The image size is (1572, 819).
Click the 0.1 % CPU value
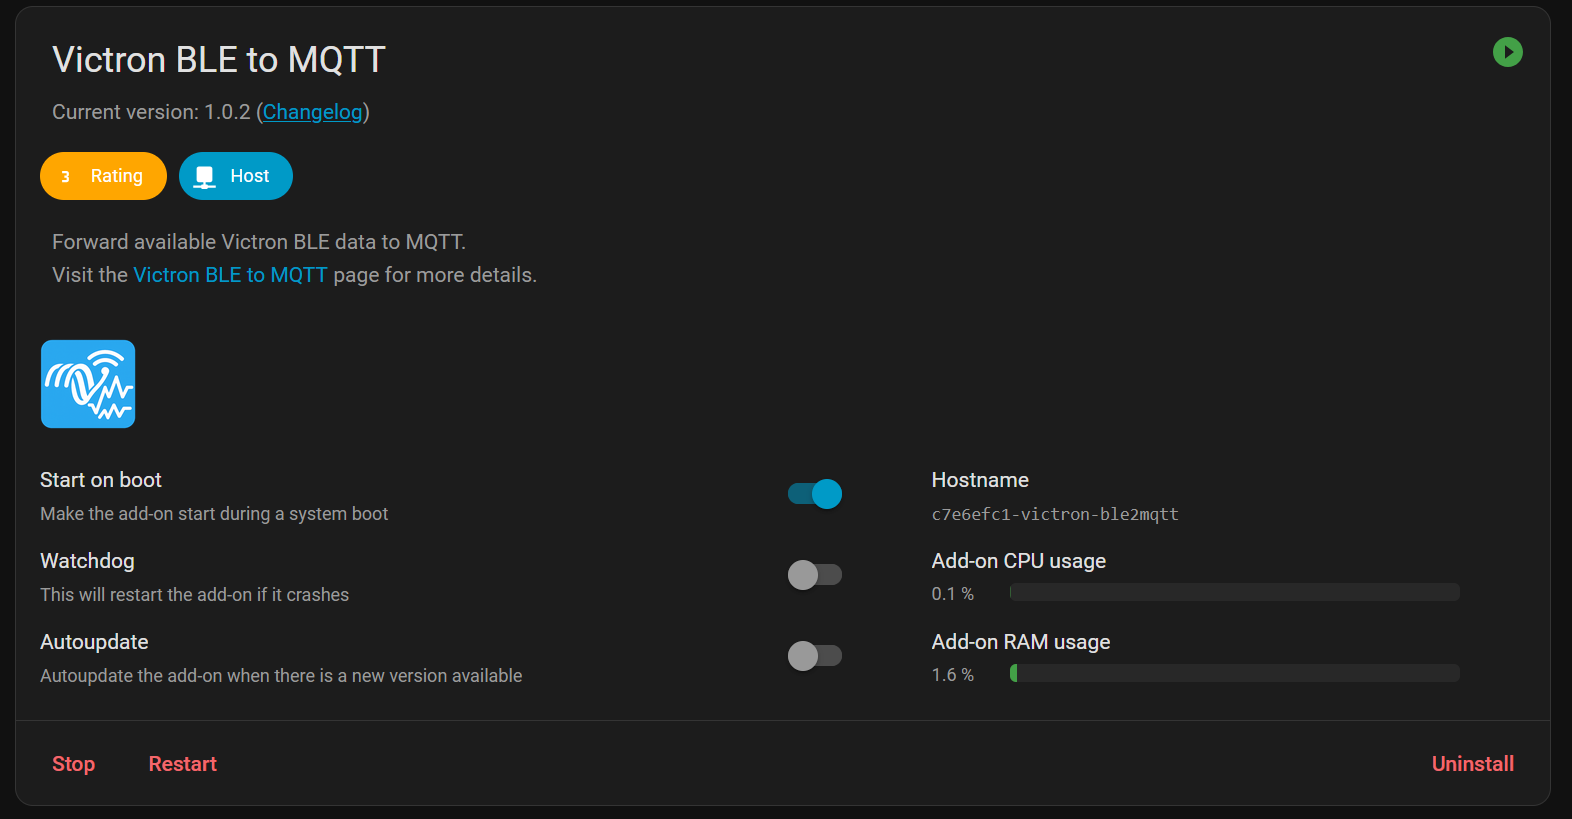952,594
